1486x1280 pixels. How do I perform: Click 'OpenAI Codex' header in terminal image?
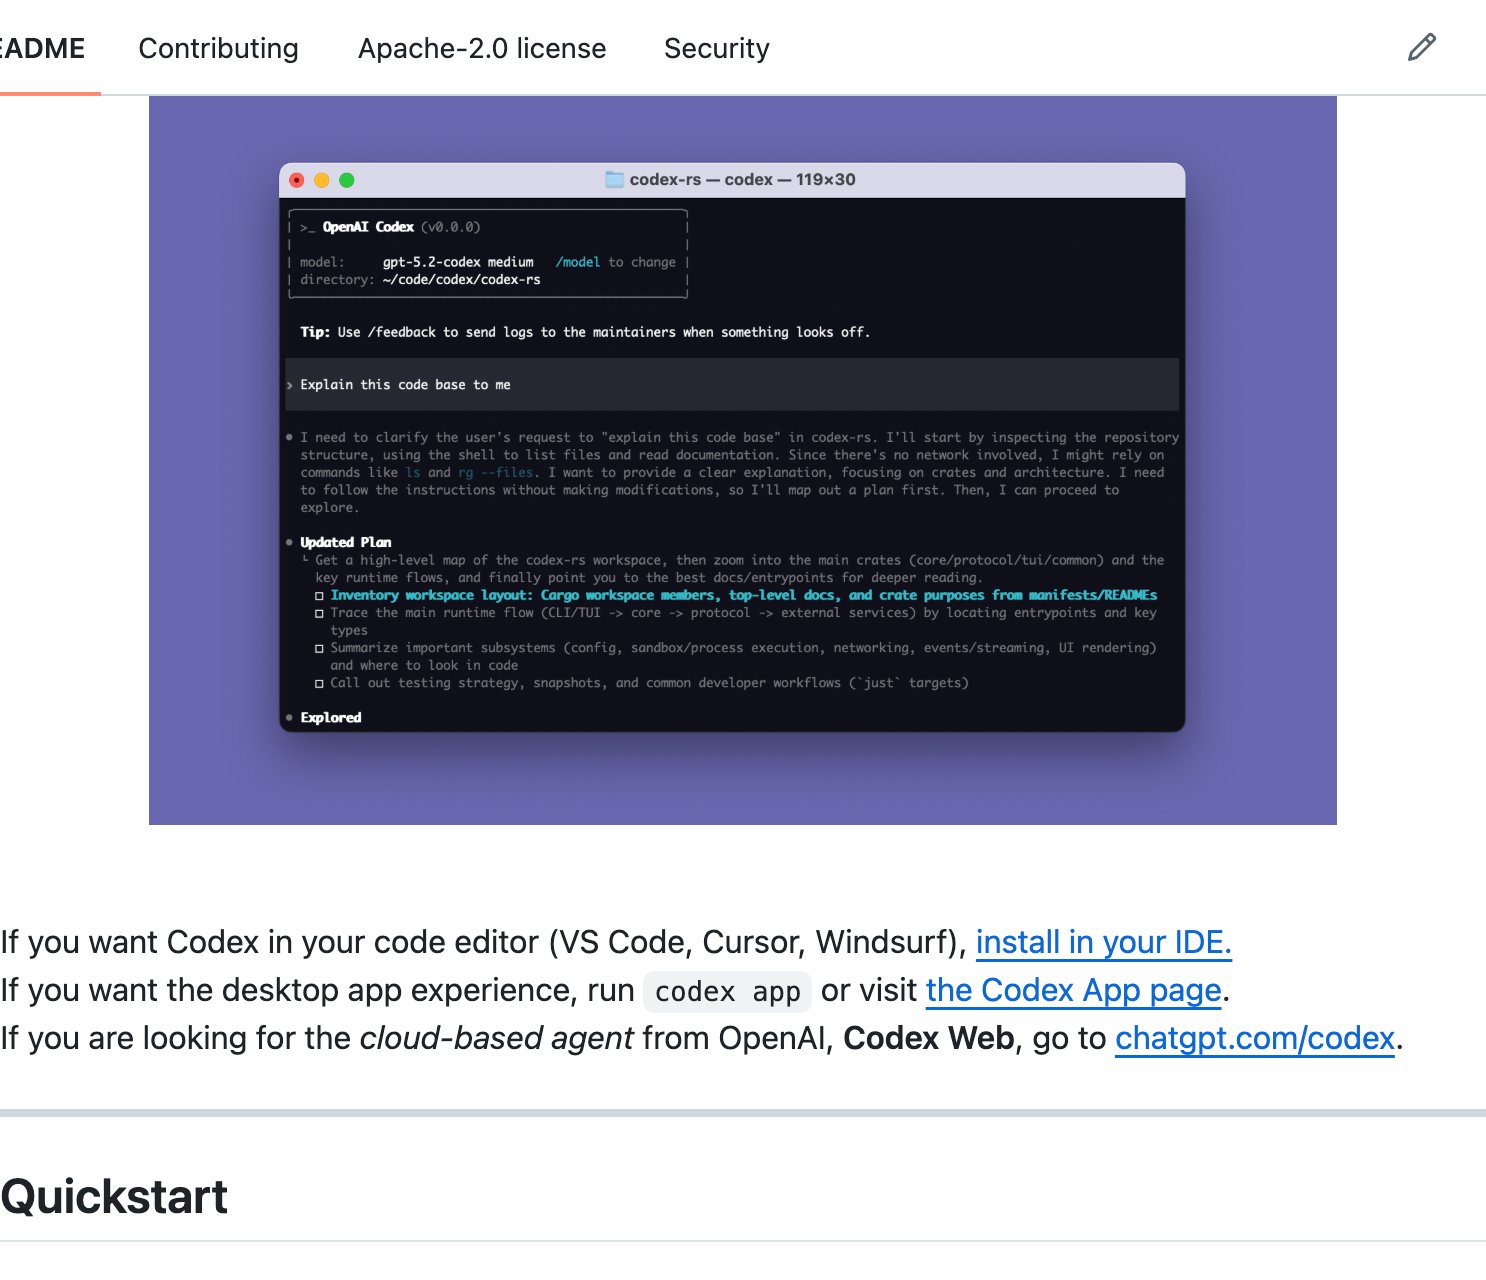point(368,227)
